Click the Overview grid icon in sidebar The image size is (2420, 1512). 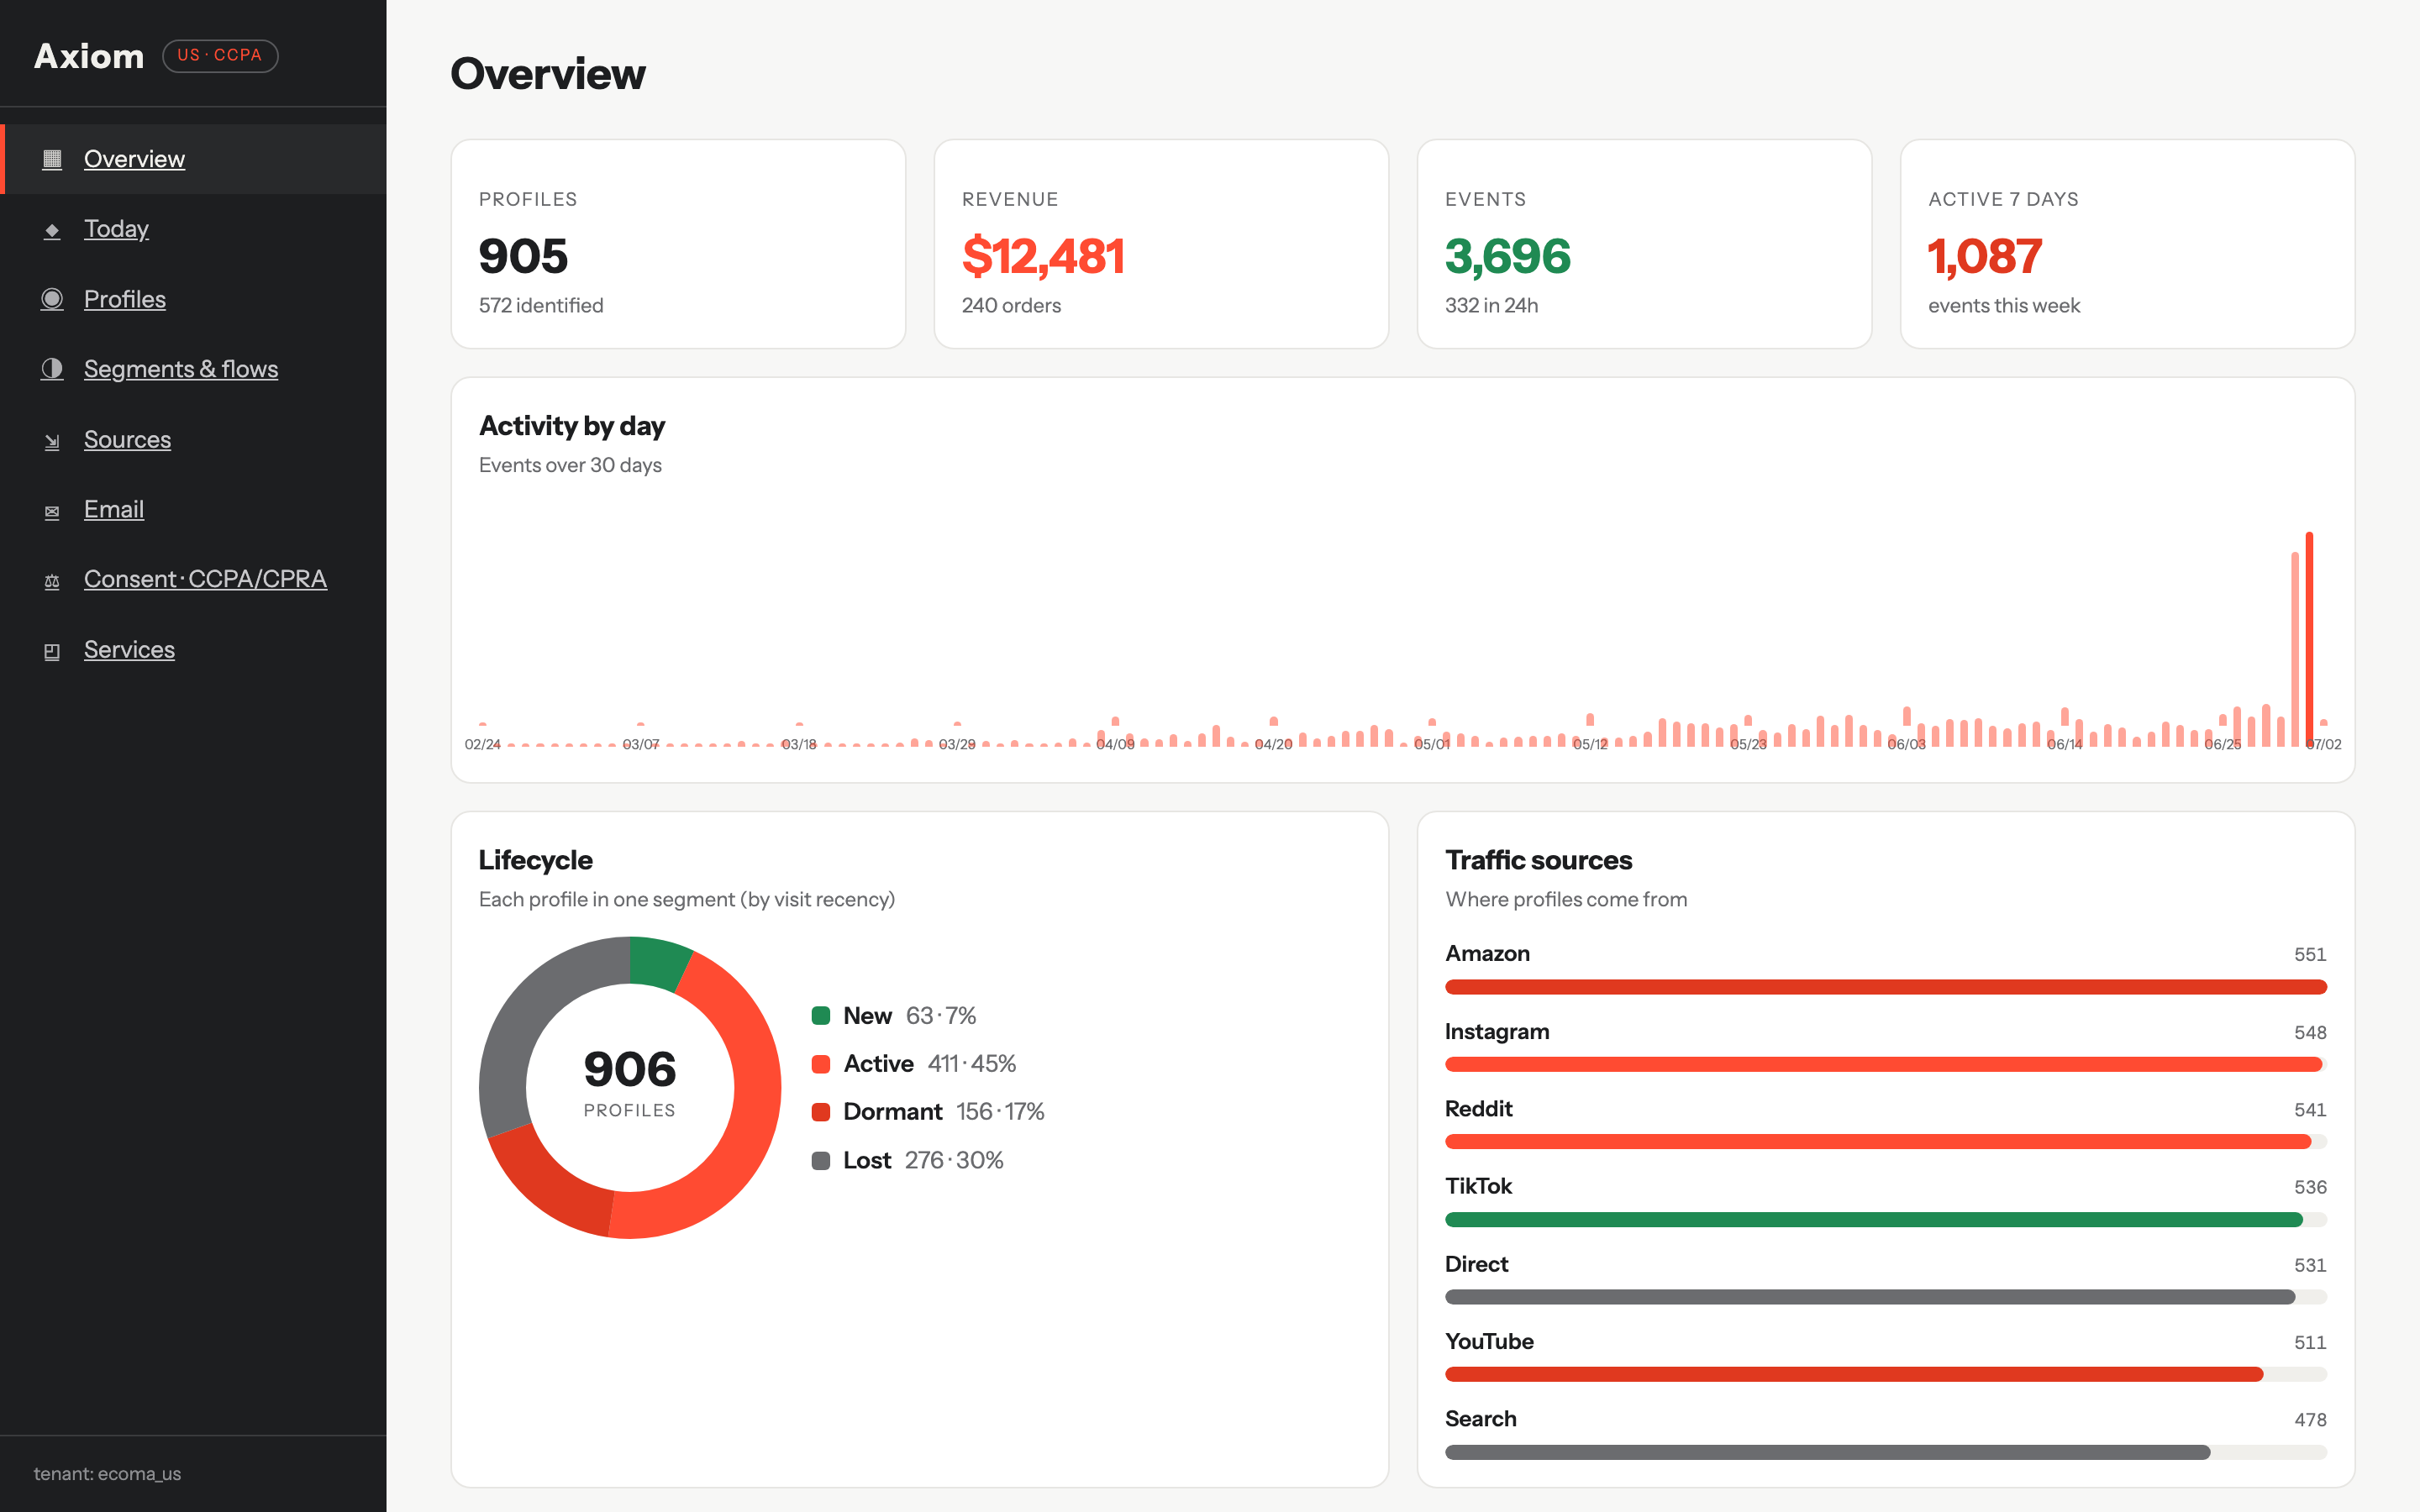point(52,159)
